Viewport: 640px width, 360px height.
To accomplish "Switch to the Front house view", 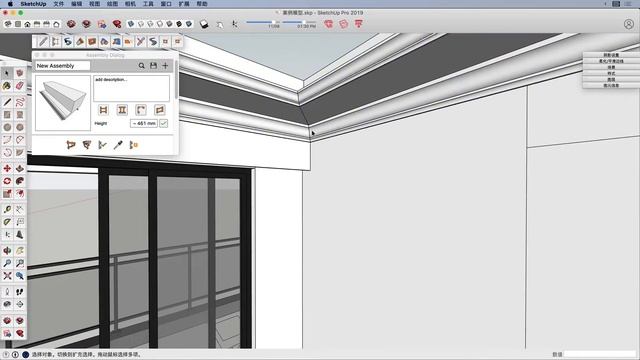I will [27, 24].
